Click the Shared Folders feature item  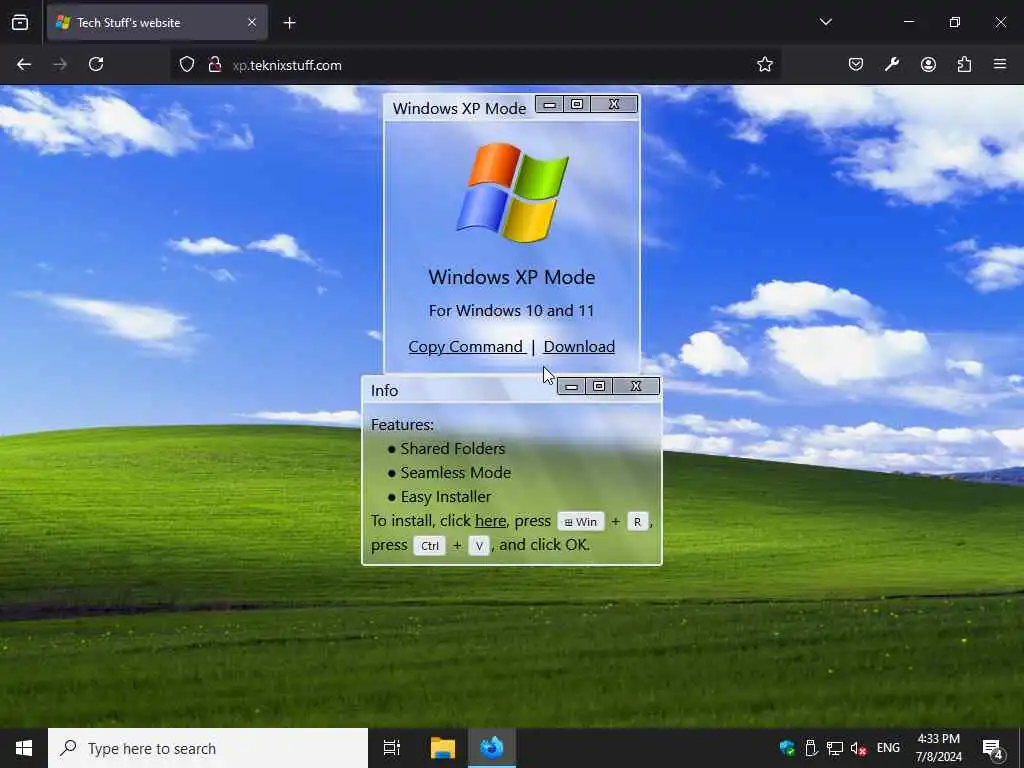point(453,449)
